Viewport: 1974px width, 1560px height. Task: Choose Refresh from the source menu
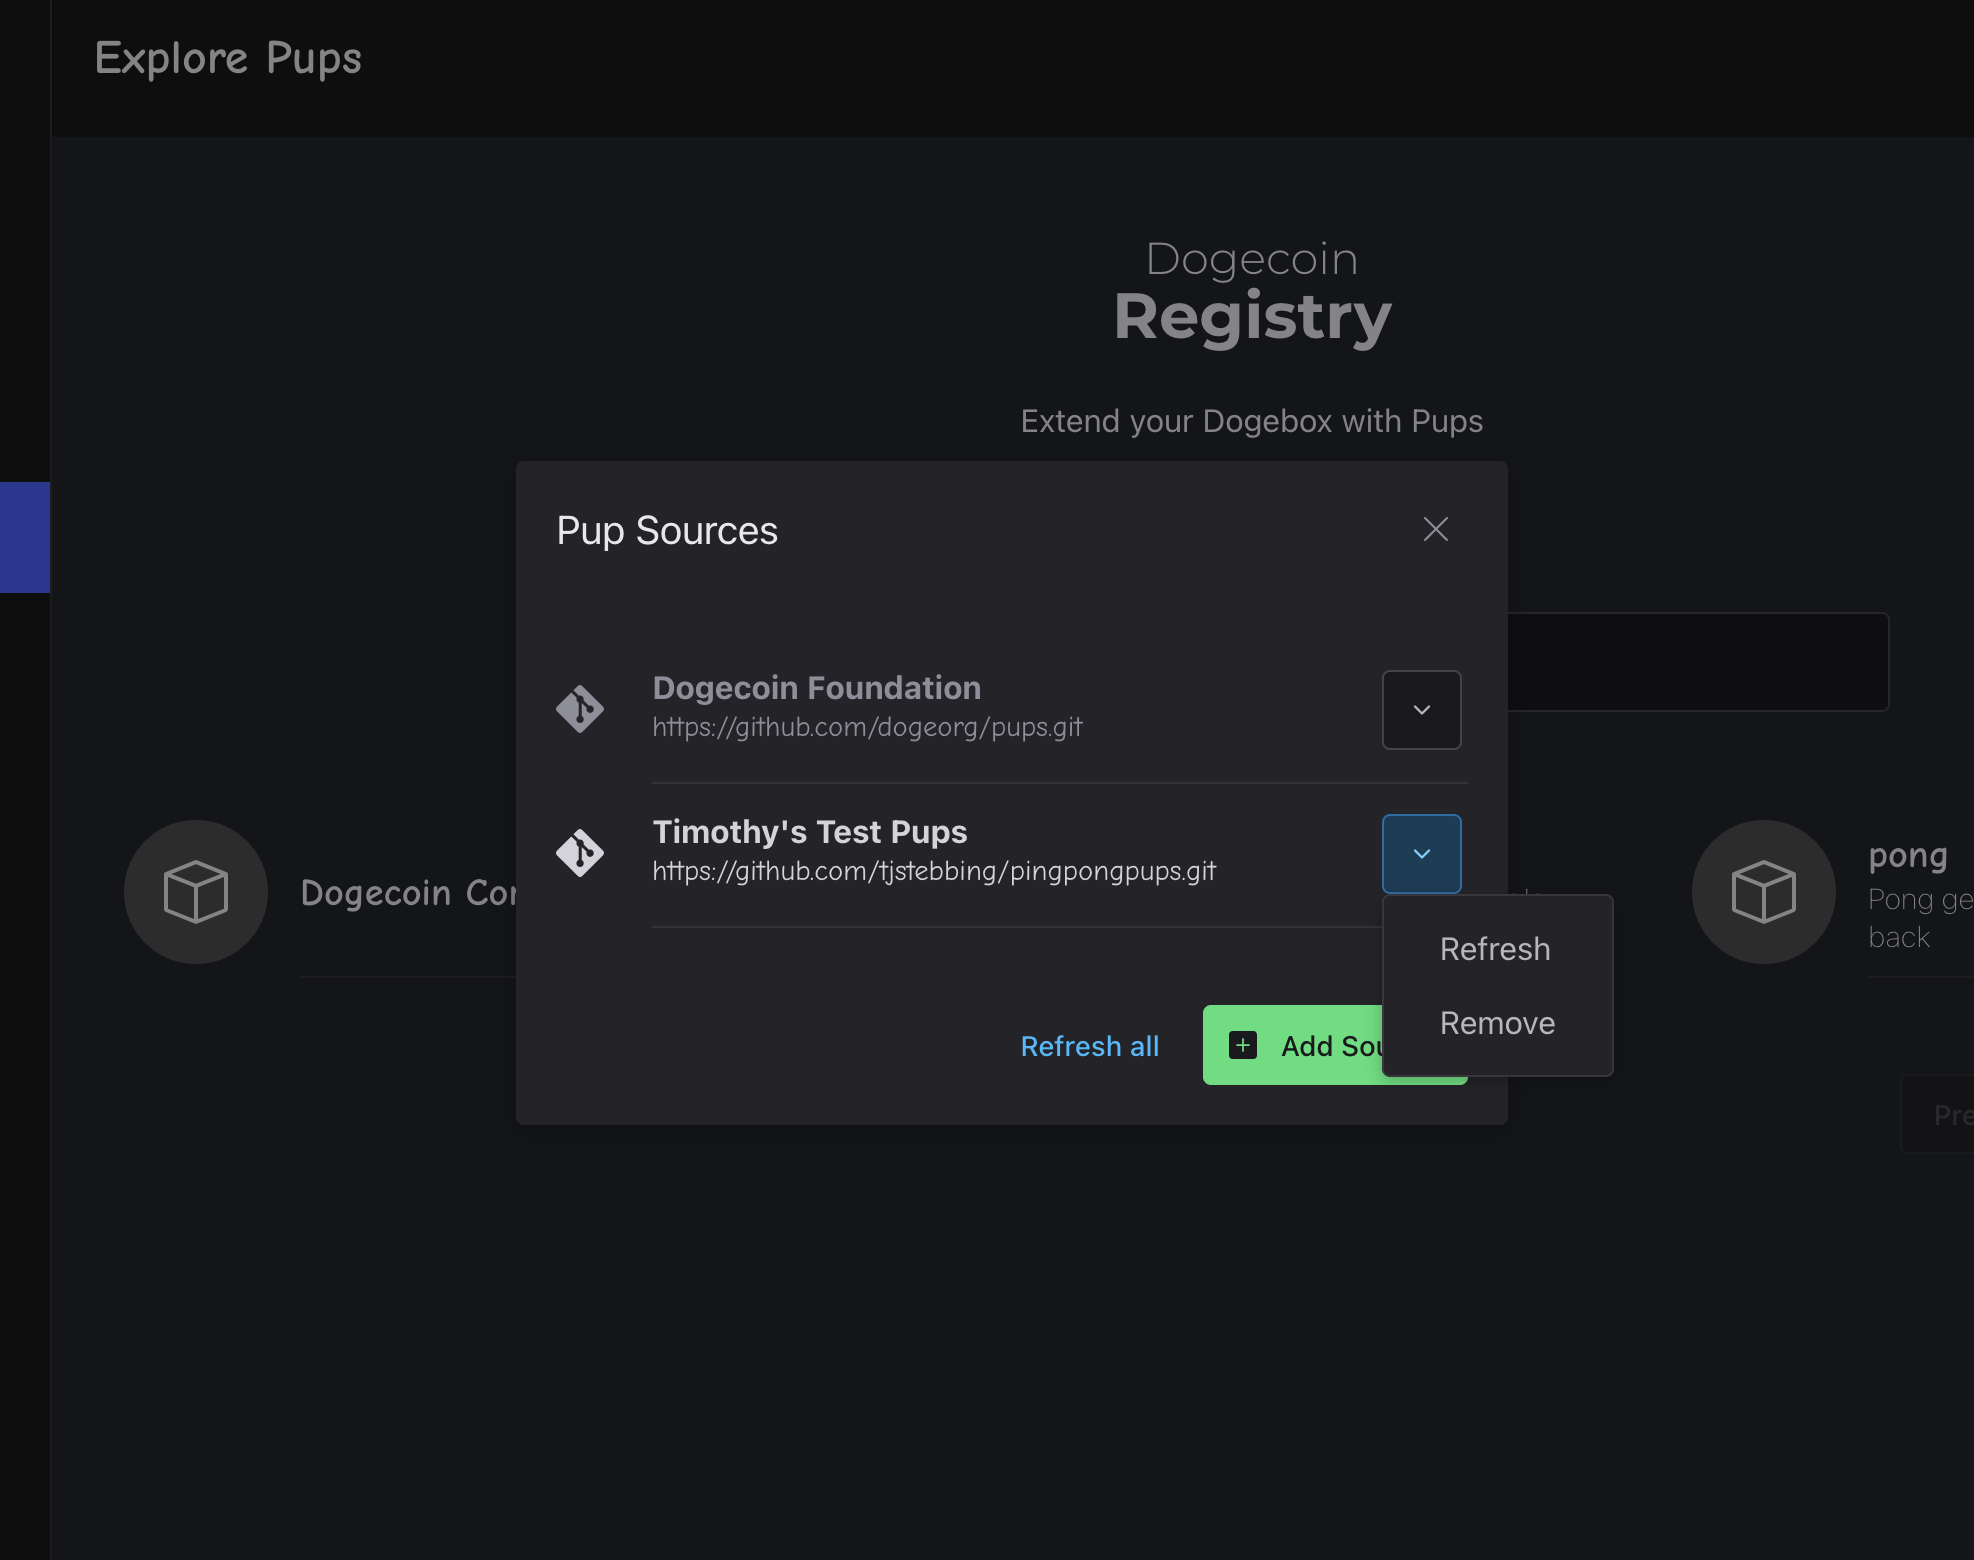(x=1496, y=949)
